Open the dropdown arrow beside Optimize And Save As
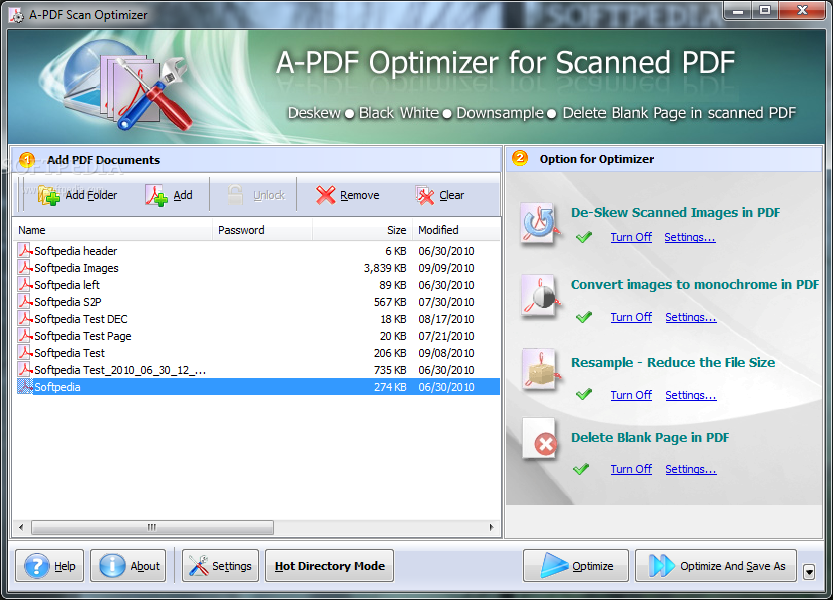The height and width of the screenshot is (600, 833). point(809,572)
